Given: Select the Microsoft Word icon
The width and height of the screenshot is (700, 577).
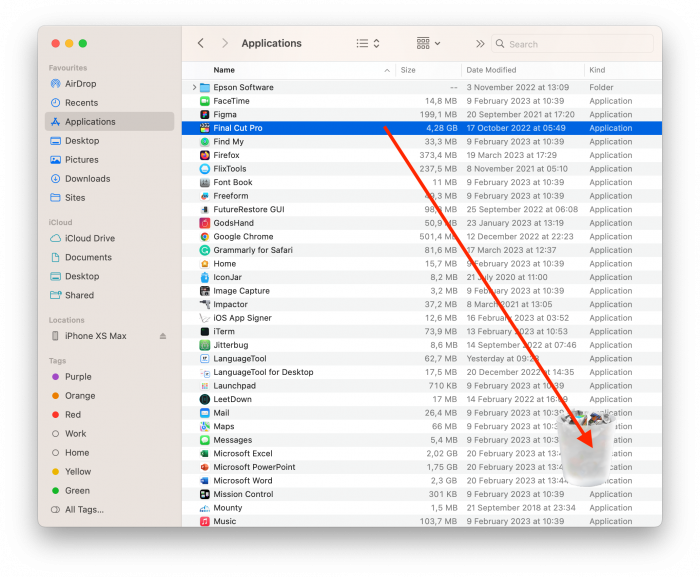Looking at the screenshot, I should click(204, 481).
